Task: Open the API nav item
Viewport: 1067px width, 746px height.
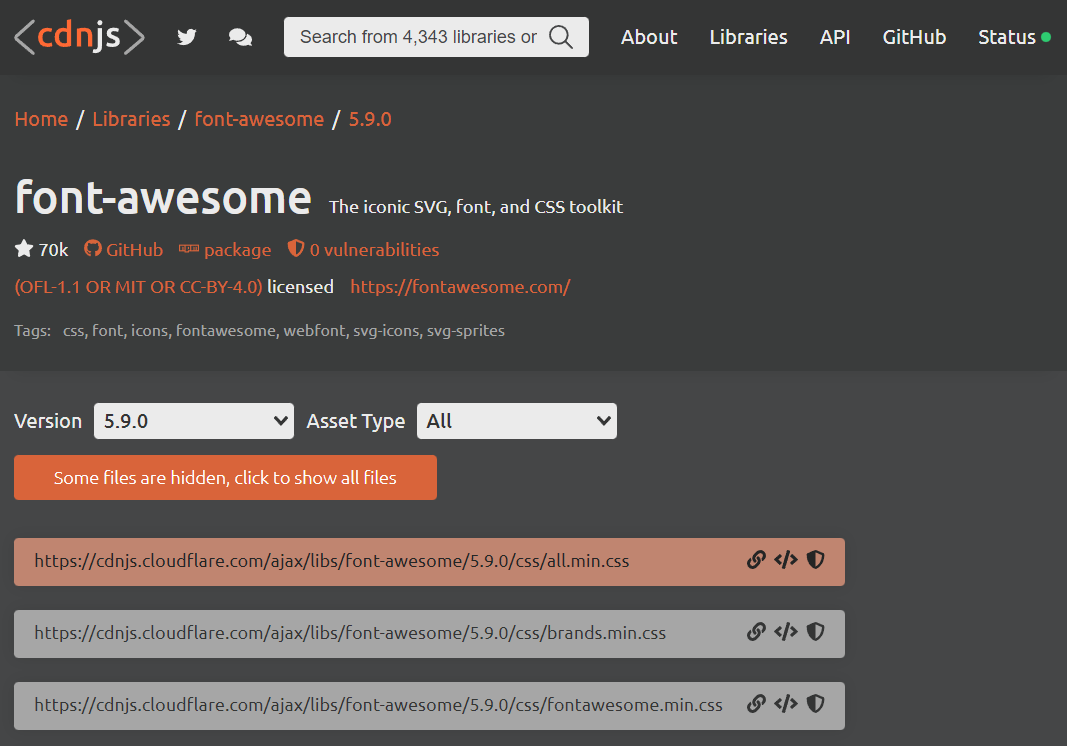Action: (835, 37)
